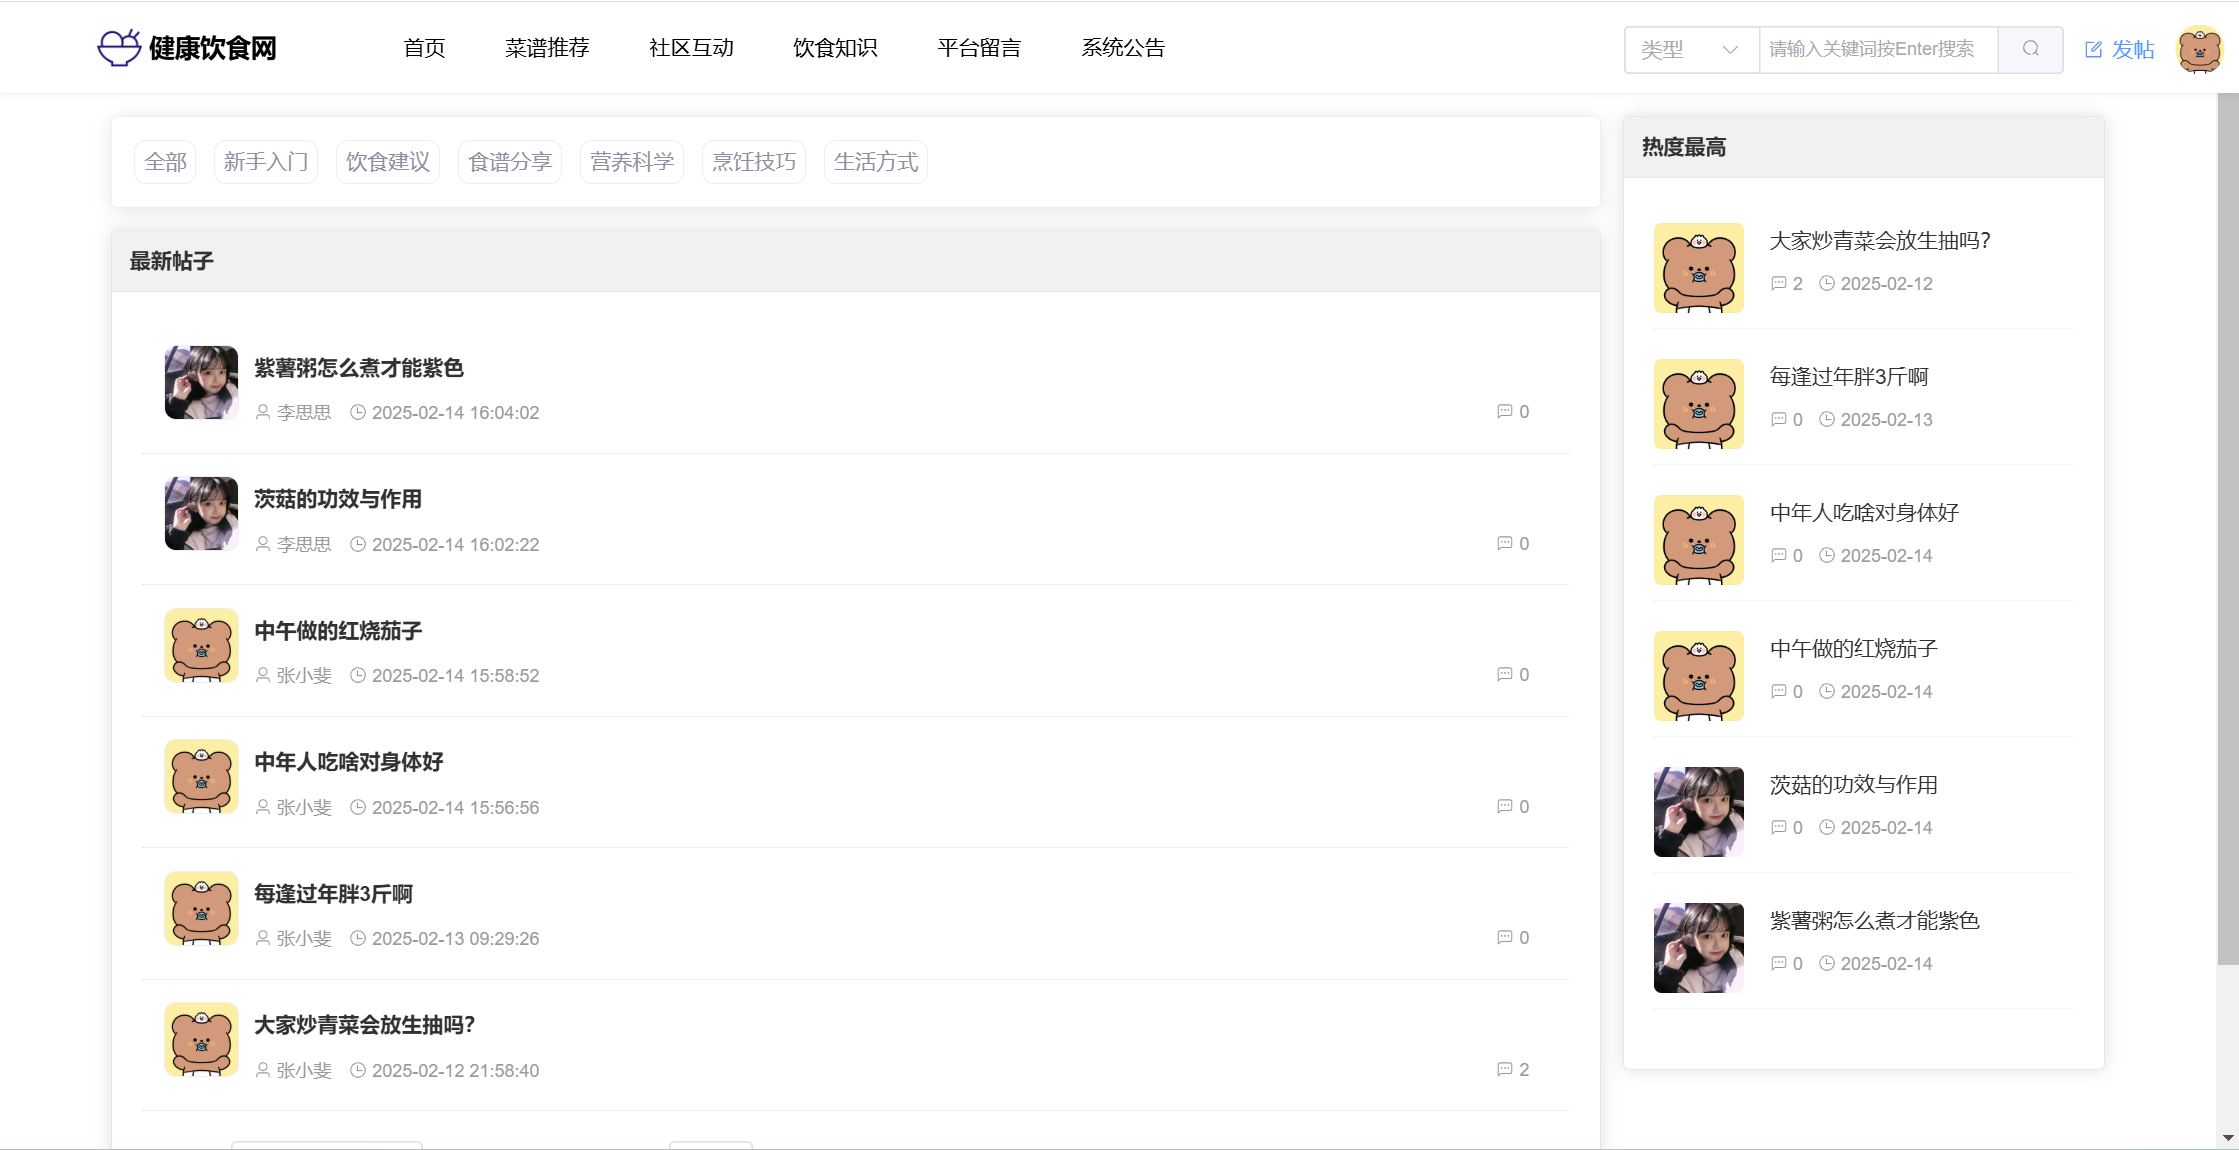Click comment count icon on 紫薯粥怎么煮才能紫色 post
Image resolution: width=2239 pixels, height=1150 pixels.
1504,411
